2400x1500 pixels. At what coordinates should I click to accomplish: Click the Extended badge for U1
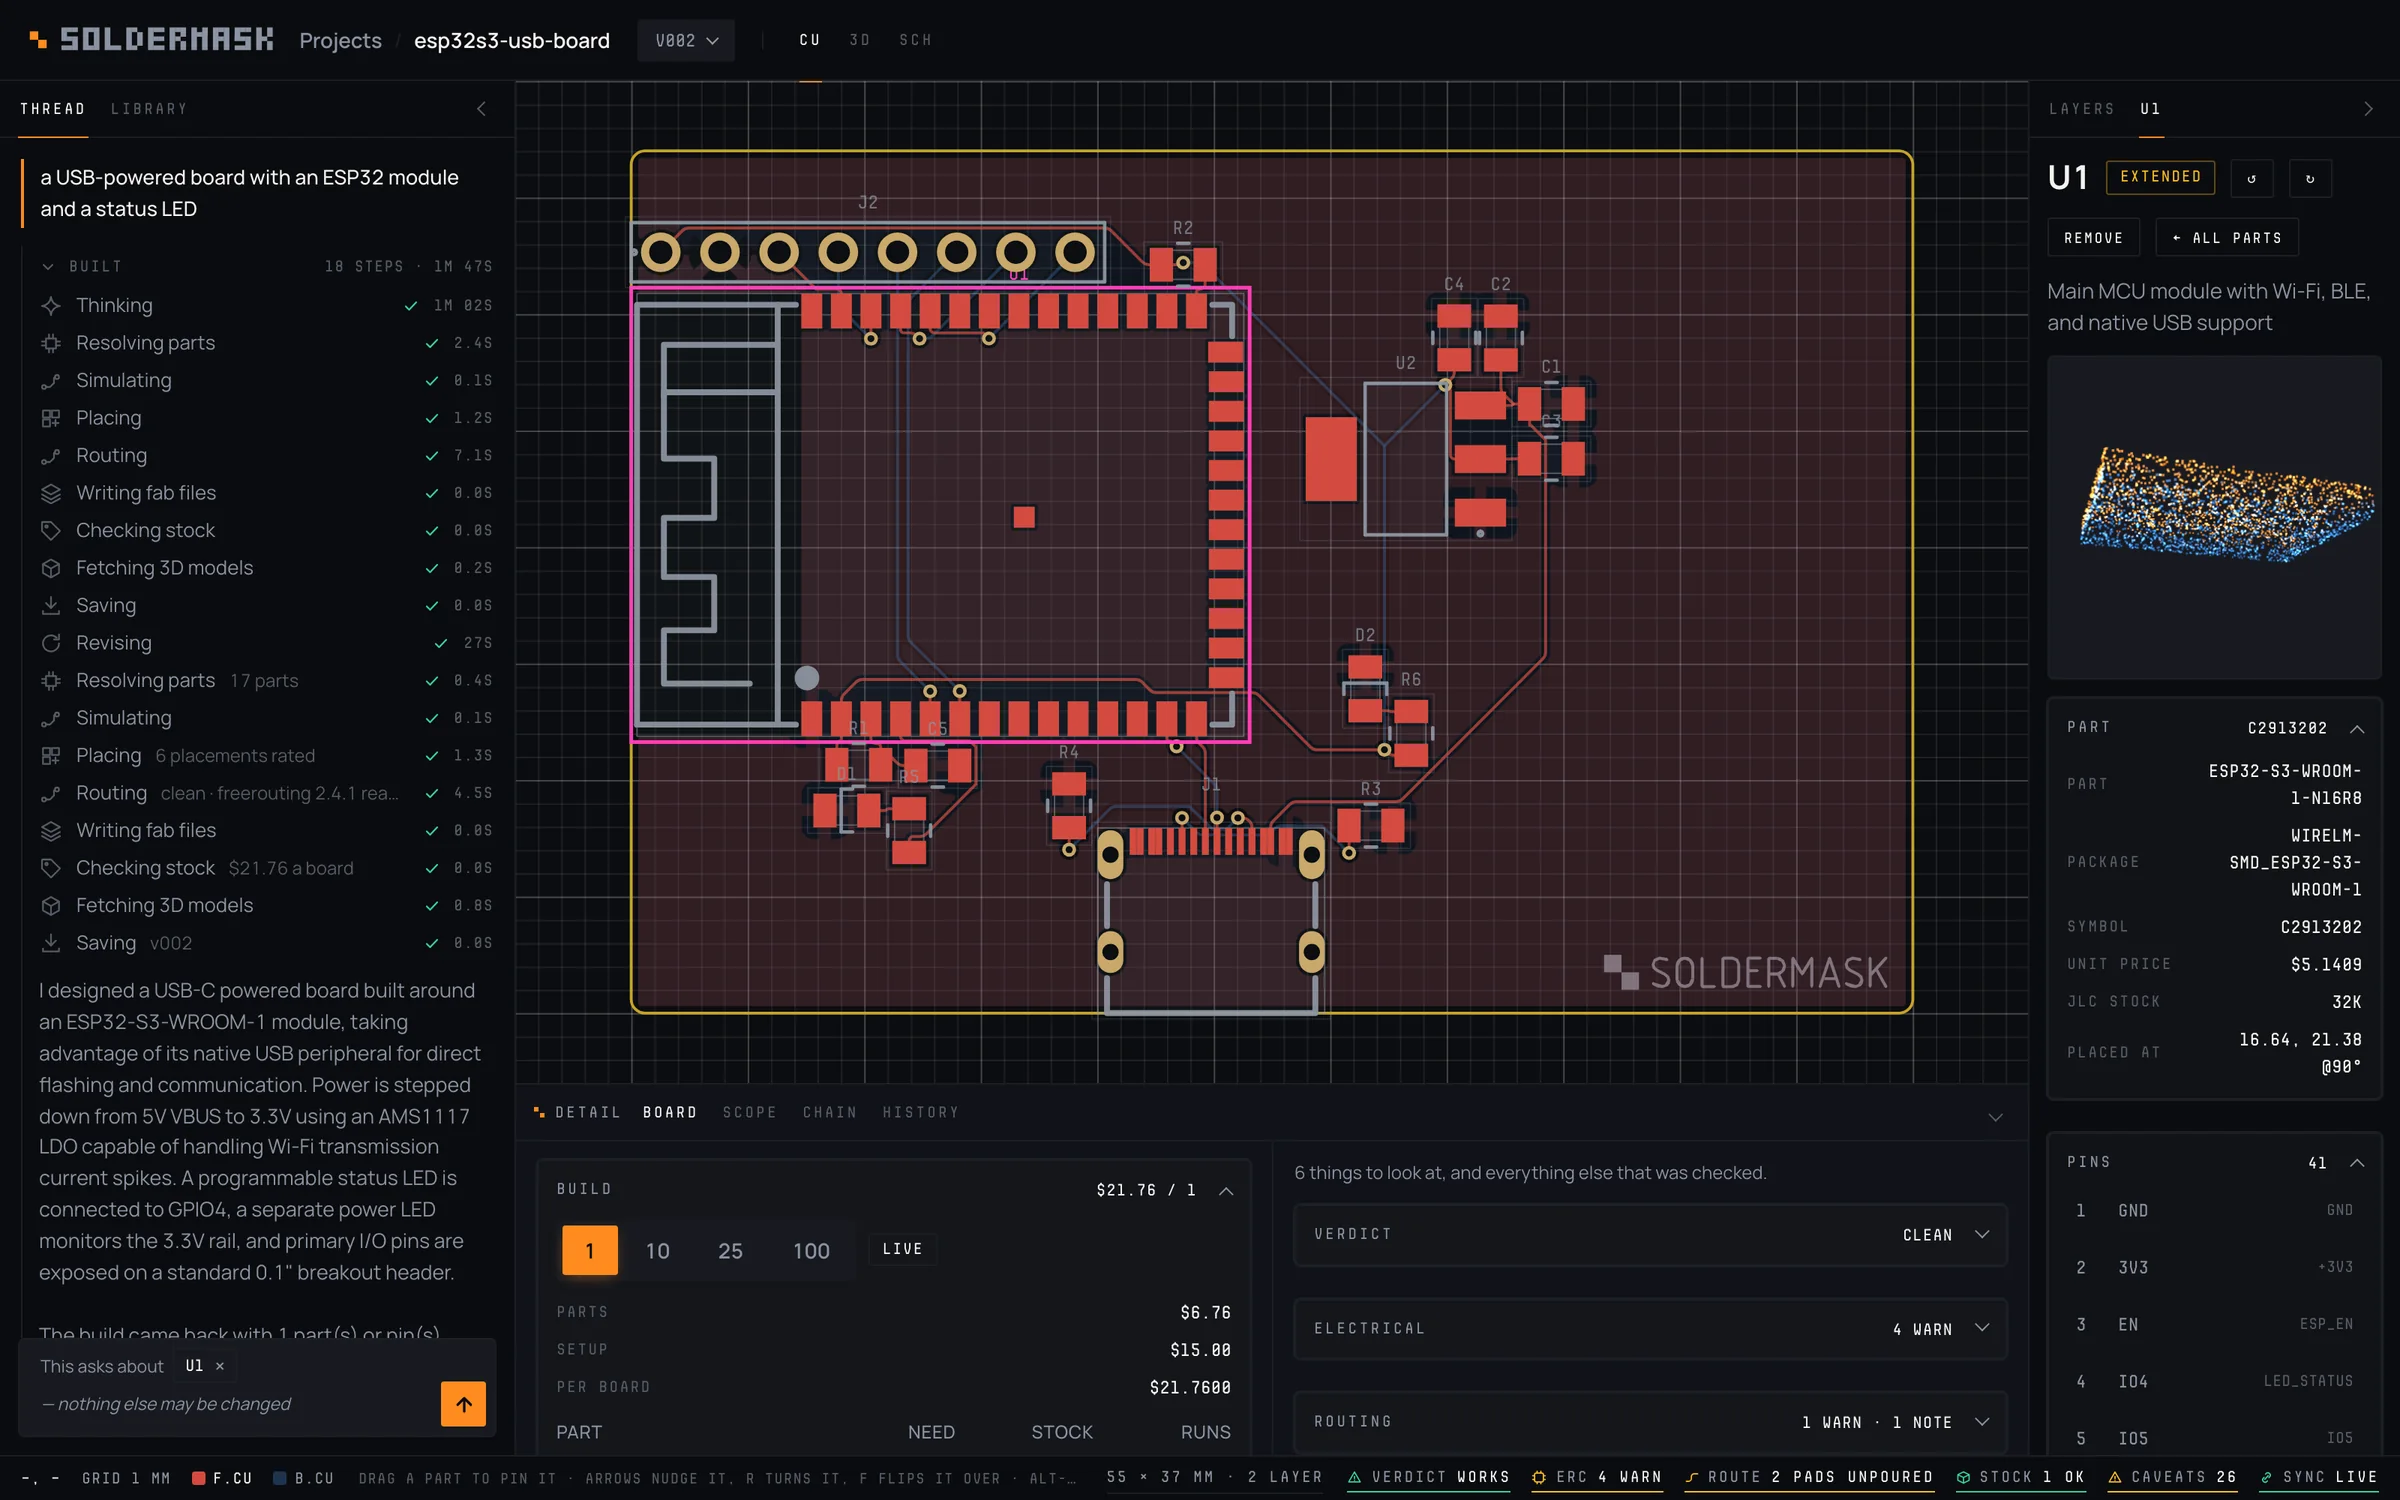click(x=2160, y=177)
